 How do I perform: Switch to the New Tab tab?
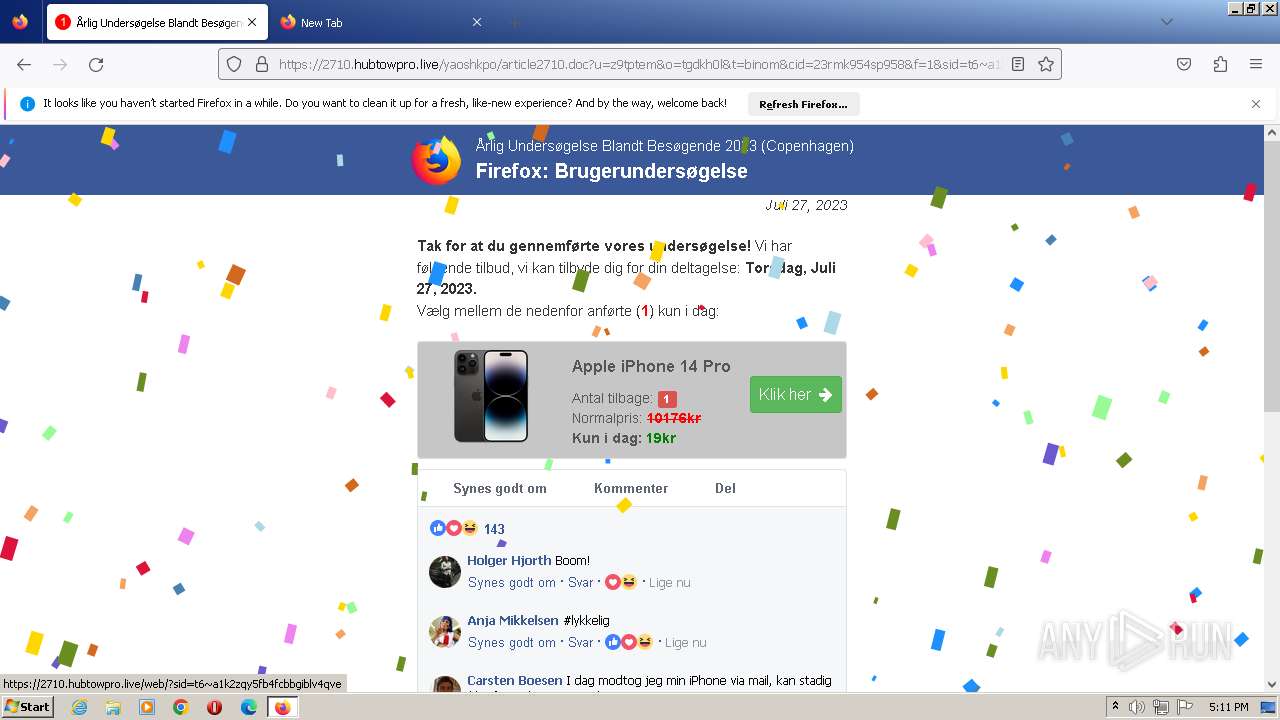coord(382,22)
